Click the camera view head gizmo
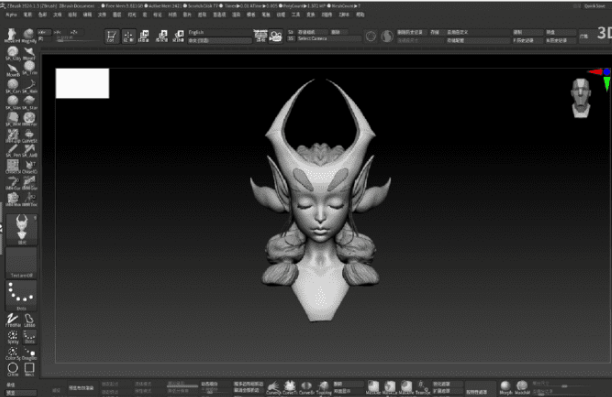612x397 pixels. (580, 98)
